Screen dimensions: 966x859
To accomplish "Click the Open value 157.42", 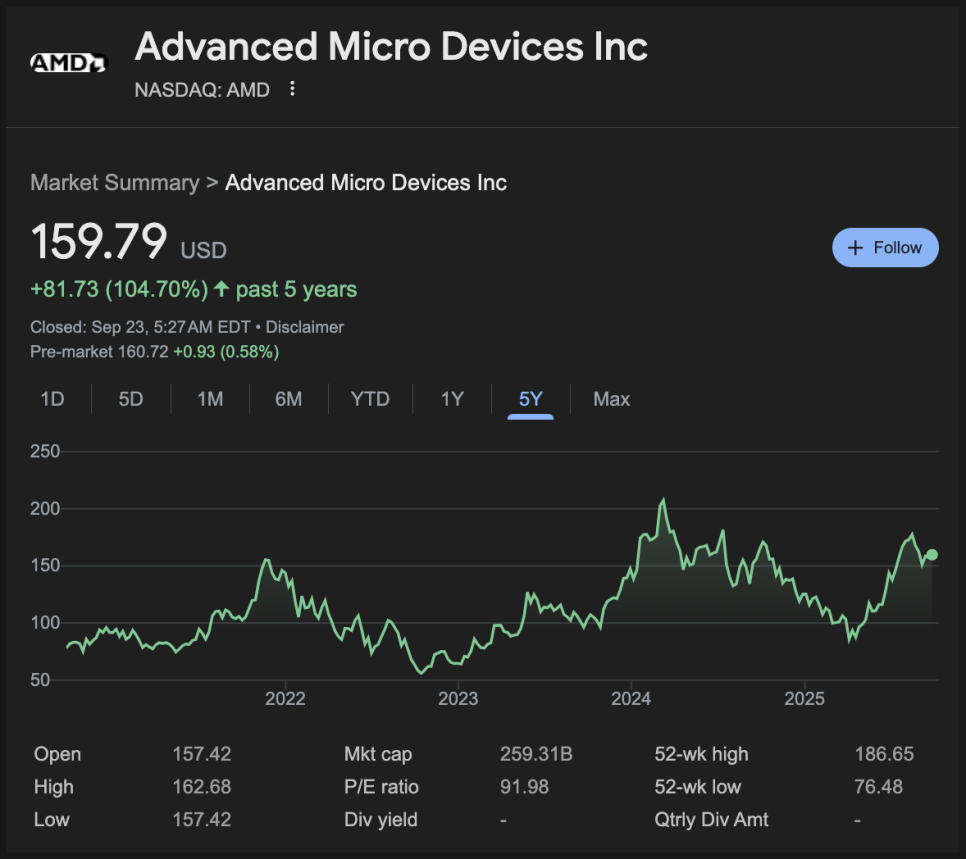I will tap(201, 754).
